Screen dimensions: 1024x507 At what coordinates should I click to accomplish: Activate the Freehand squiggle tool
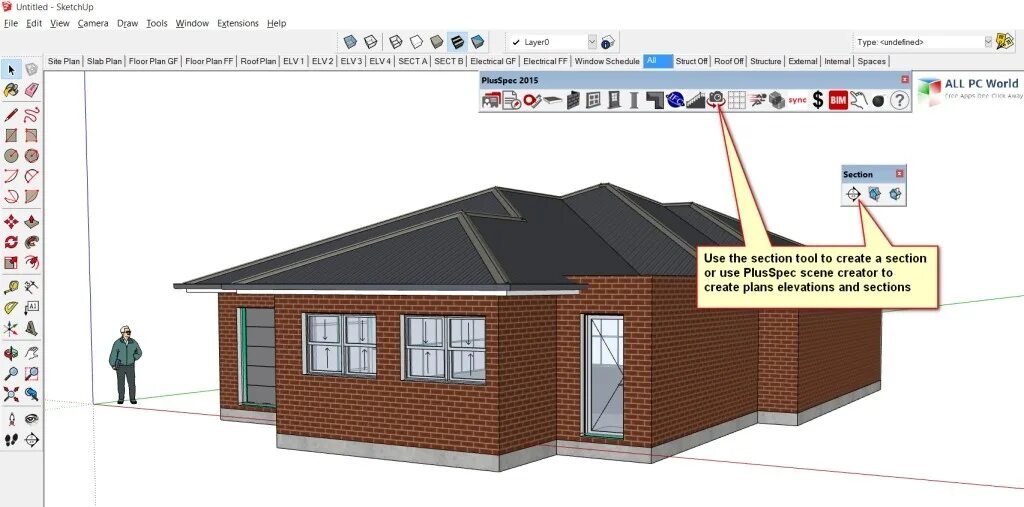pyautogui.click(x=31, y=116)
